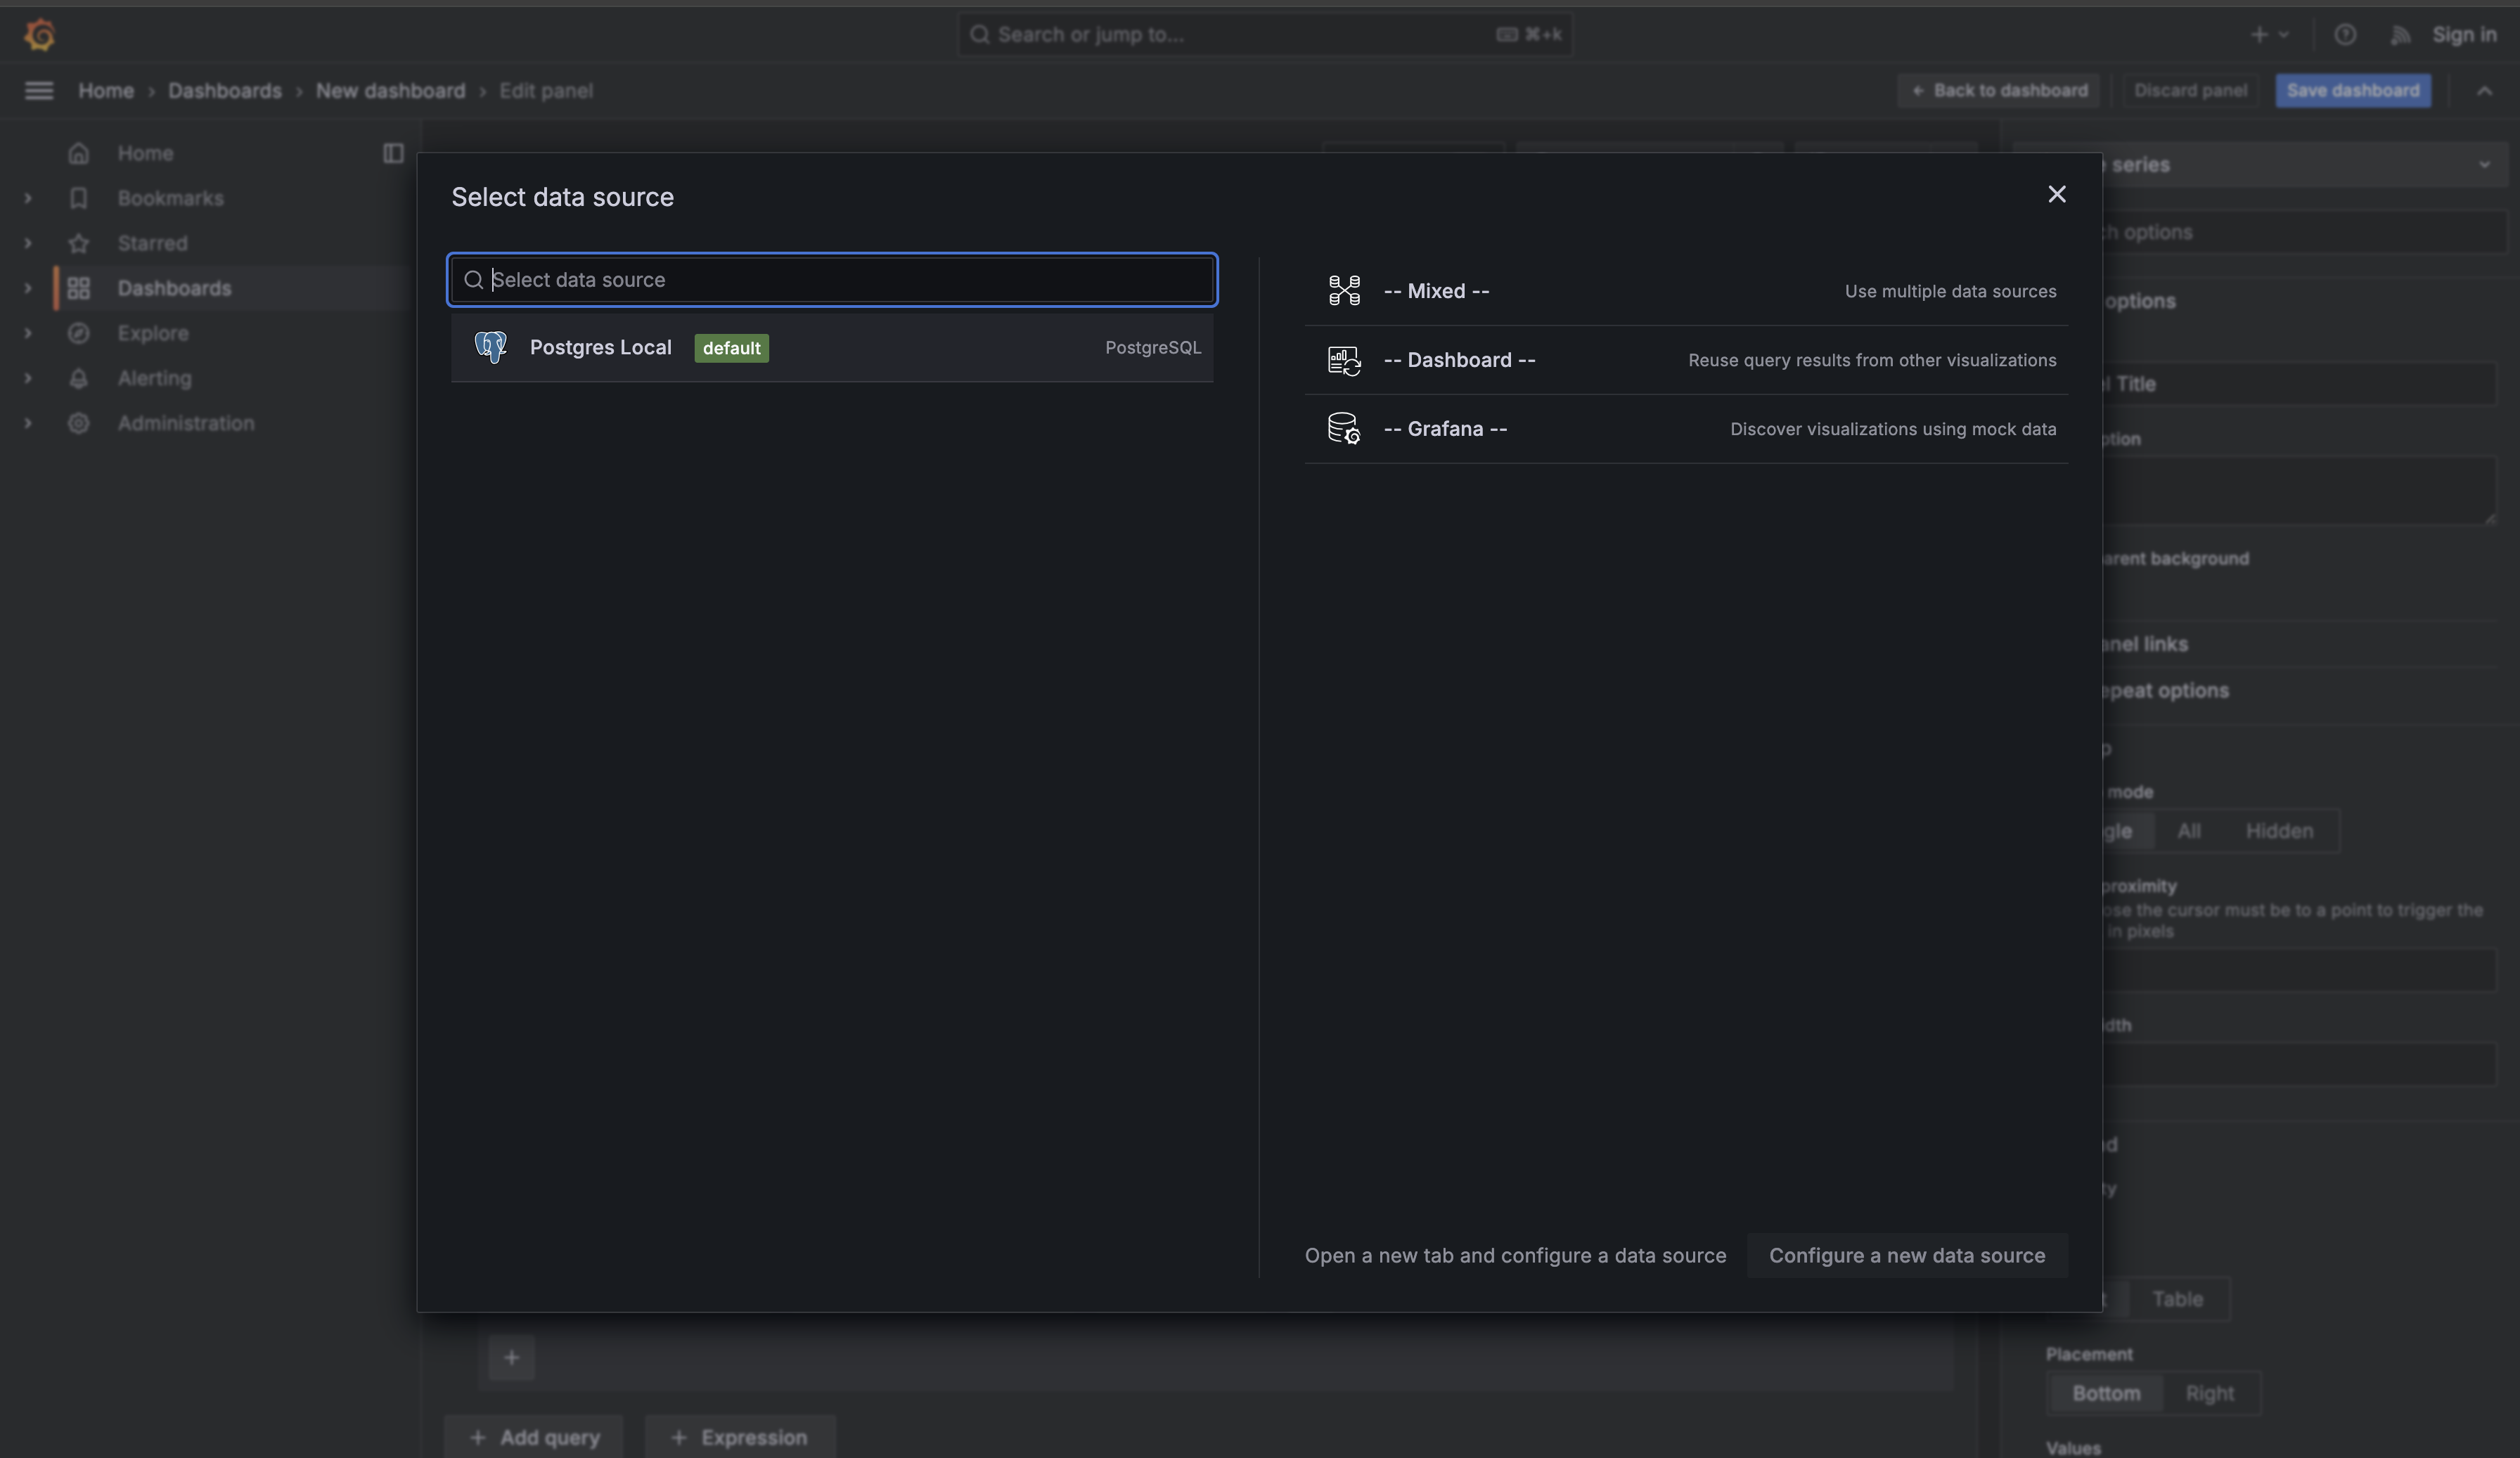Click the Postgres elephant icon
Screen dimensions: 2520x1458
(x=490, y=348)
